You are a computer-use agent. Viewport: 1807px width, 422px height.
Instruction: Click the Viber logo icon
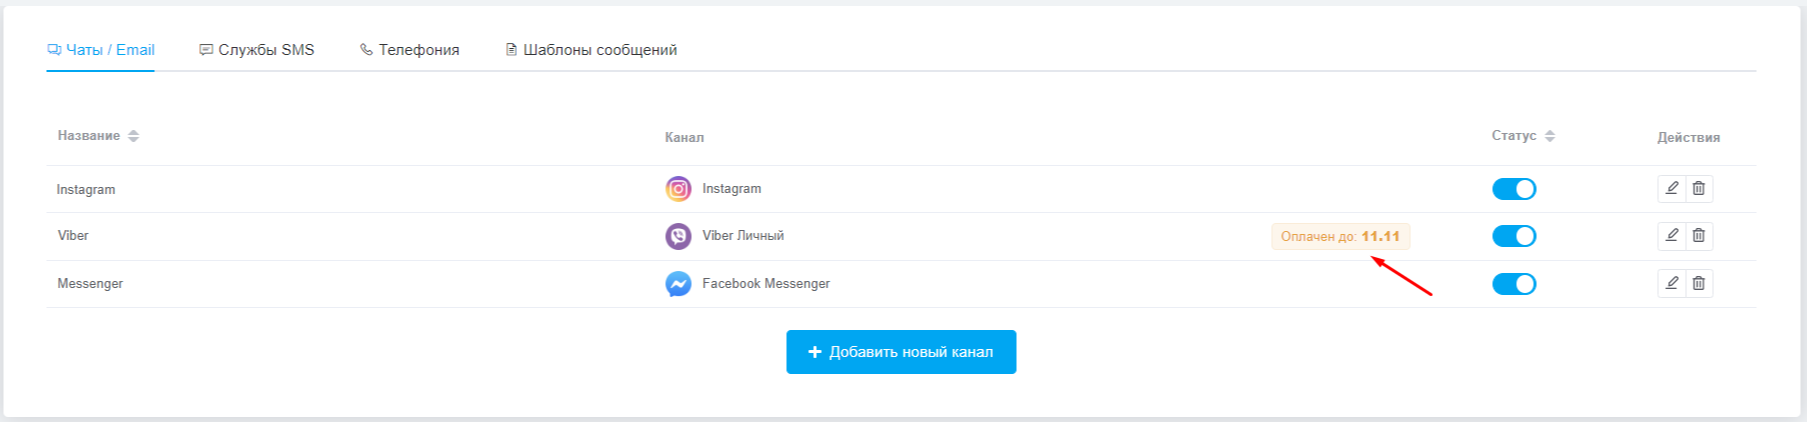click(678, 236)
